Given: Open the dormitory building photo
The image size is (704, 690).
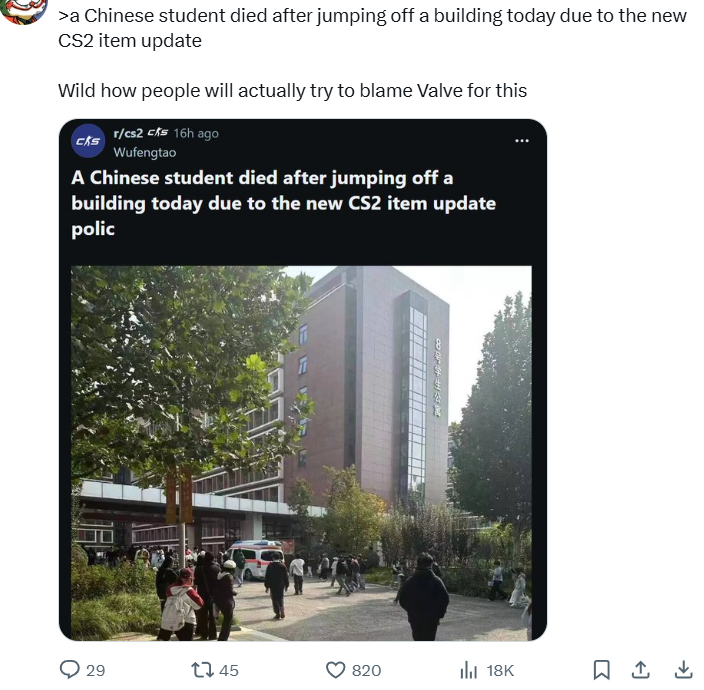Looking at the screenshot, I should (301, 453).
